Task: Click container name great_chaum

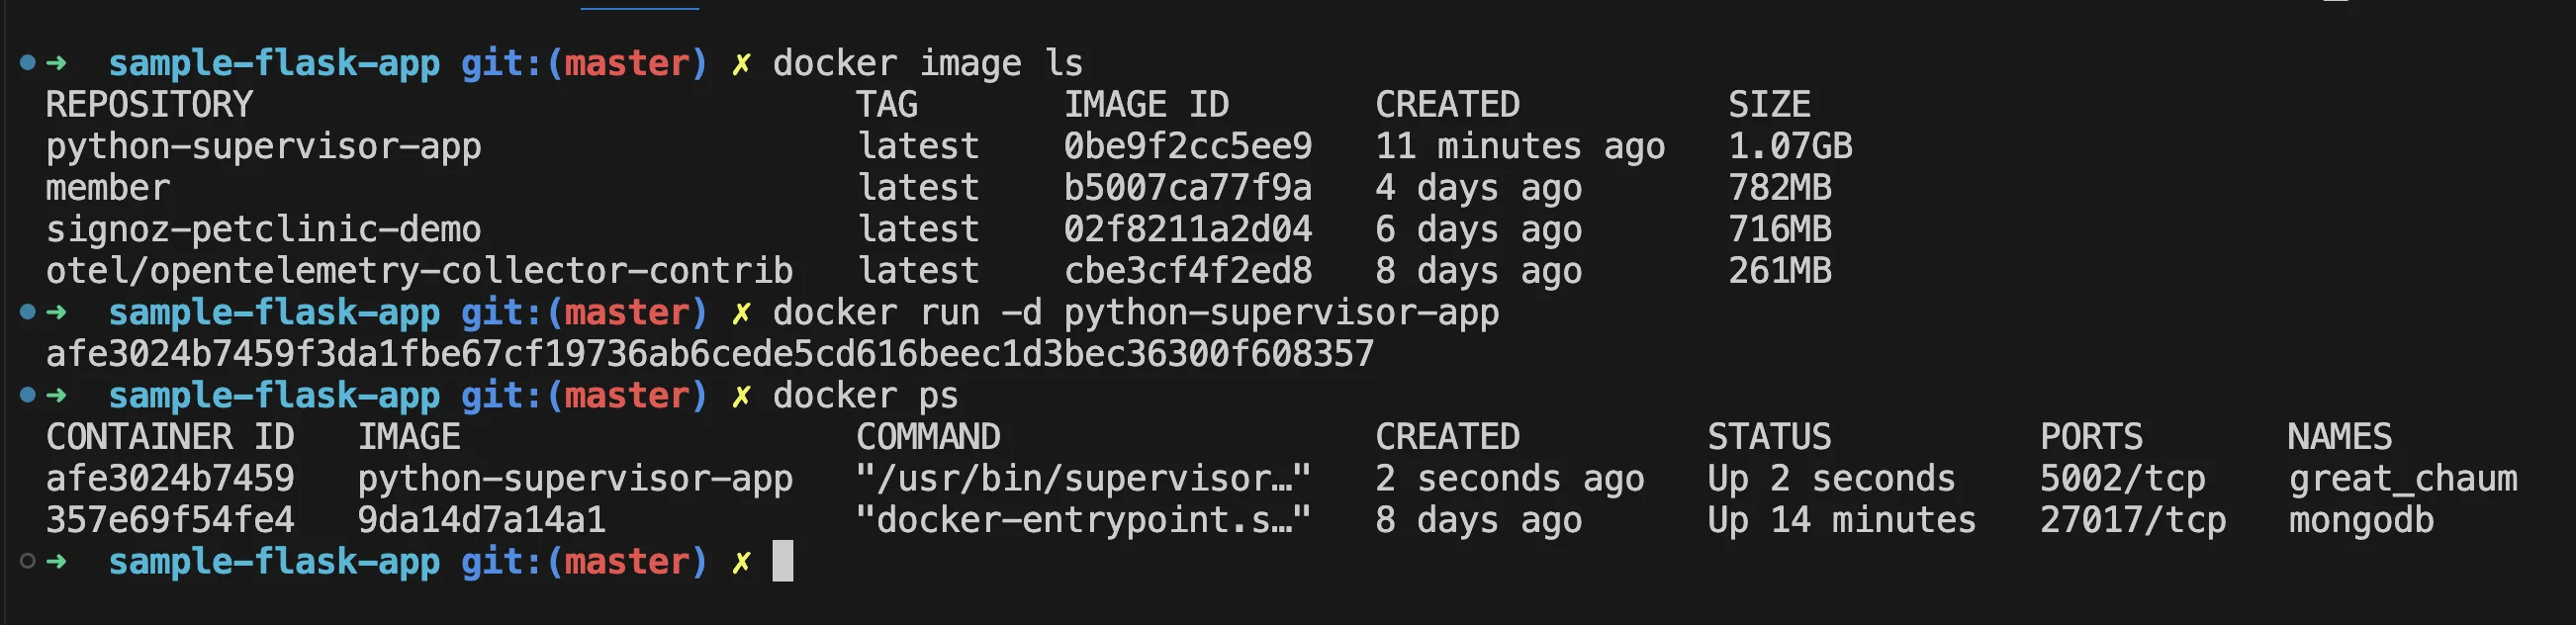Action: [2403, 479]
